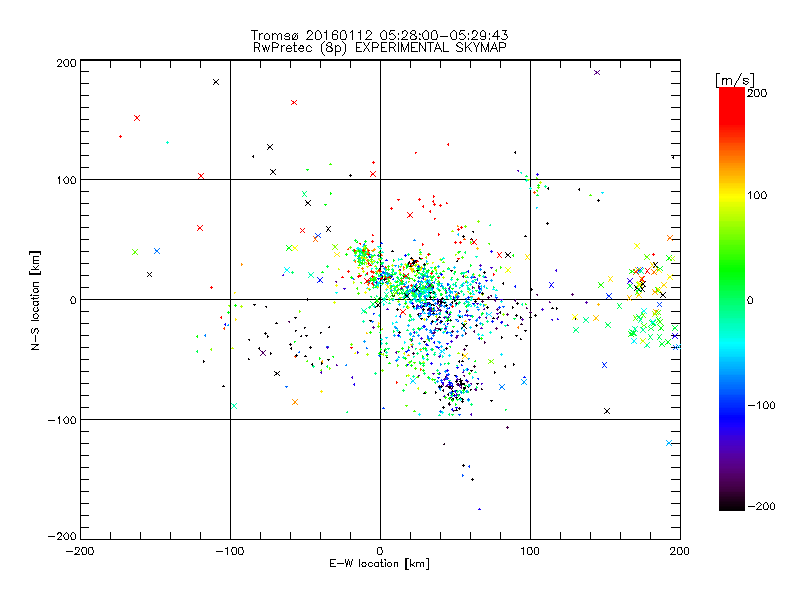The height and width of the screenshot is (600, 800).
Task: Select the 'N-S location [km]' axis label
Action: (x=35, y=300)
